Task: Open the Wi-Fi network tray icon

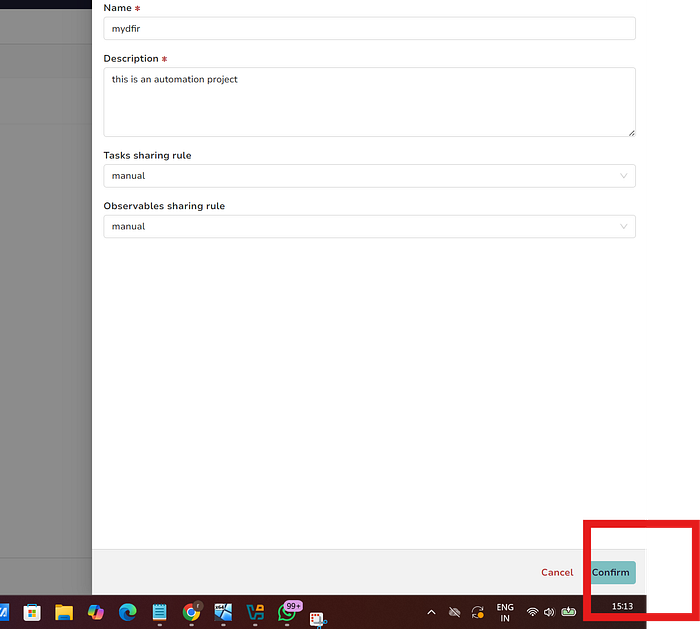Action: coord(532,612)
